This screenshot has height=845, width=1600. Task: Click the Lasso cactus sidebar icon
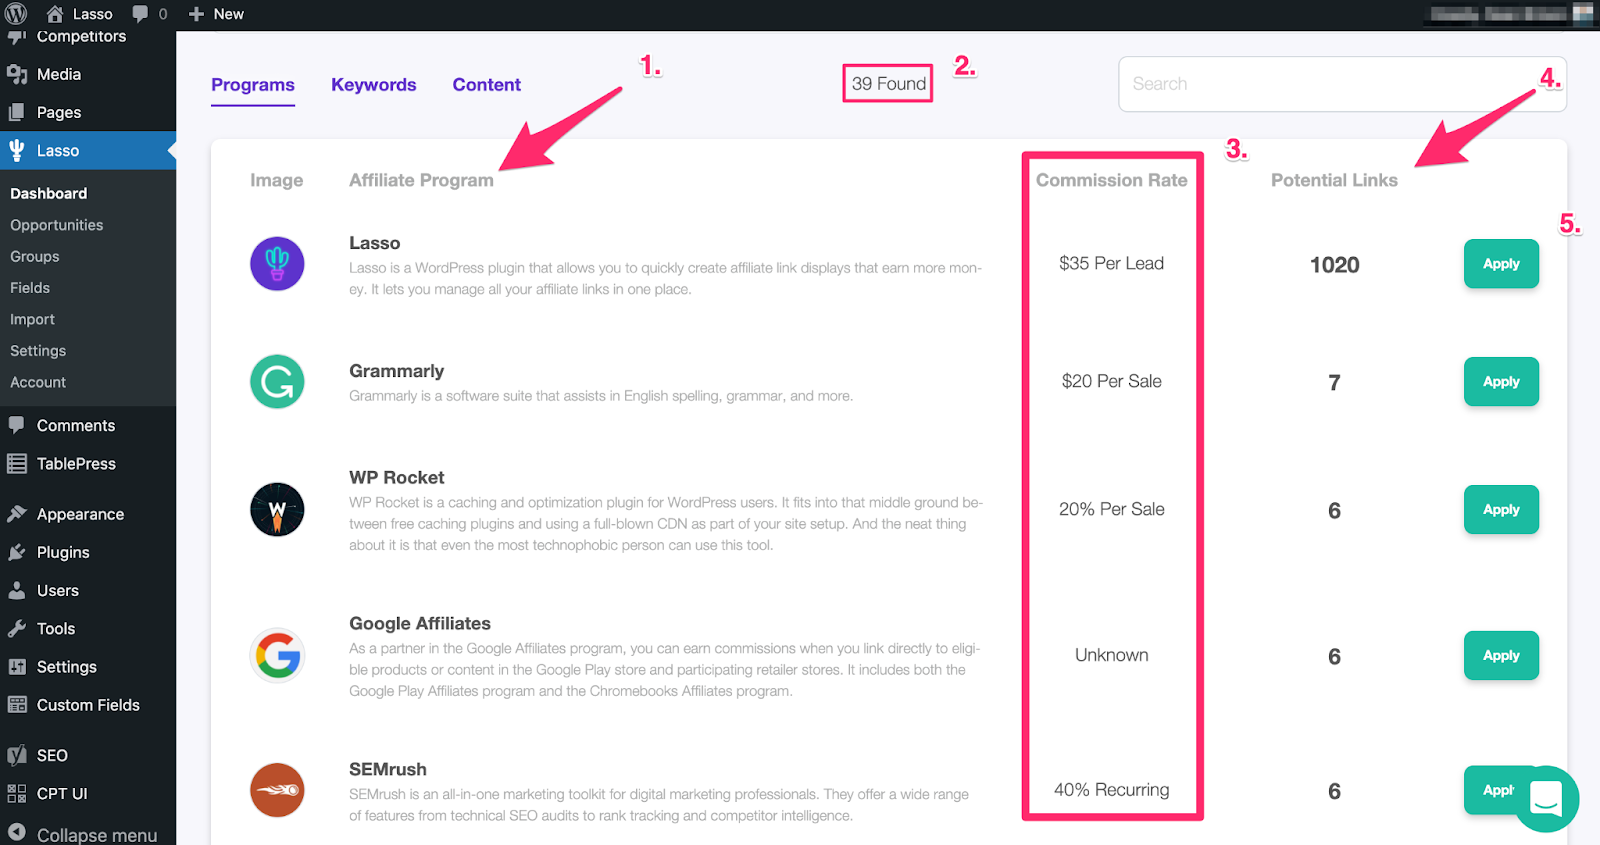pos(17,150)
